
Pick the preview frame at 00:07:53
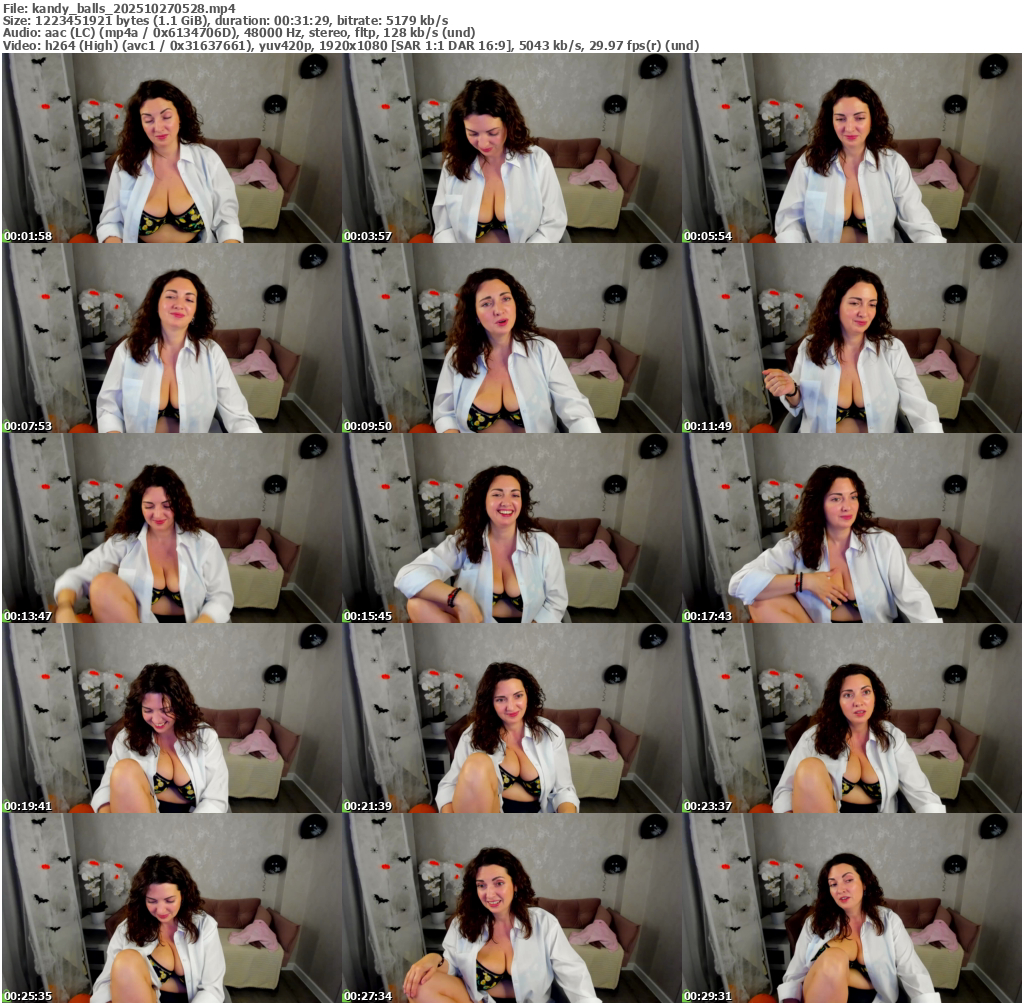click(172, 338)
